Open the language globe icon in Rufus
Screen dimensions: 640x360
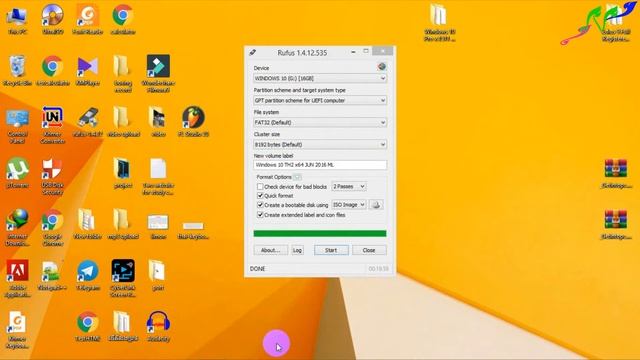pos(382,67)
